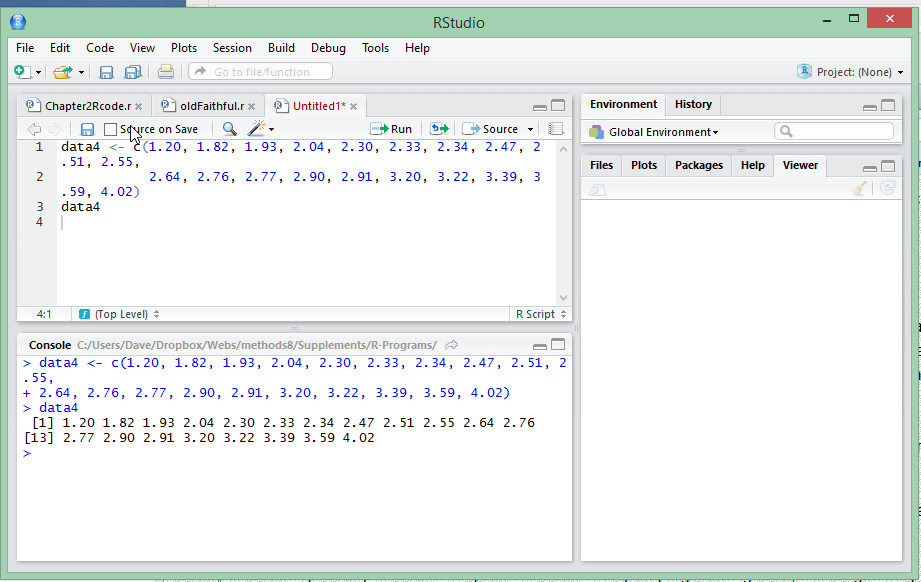The image size is (921, 582).
Task: Open the Project: (None) dropdown
Action: 851,72
